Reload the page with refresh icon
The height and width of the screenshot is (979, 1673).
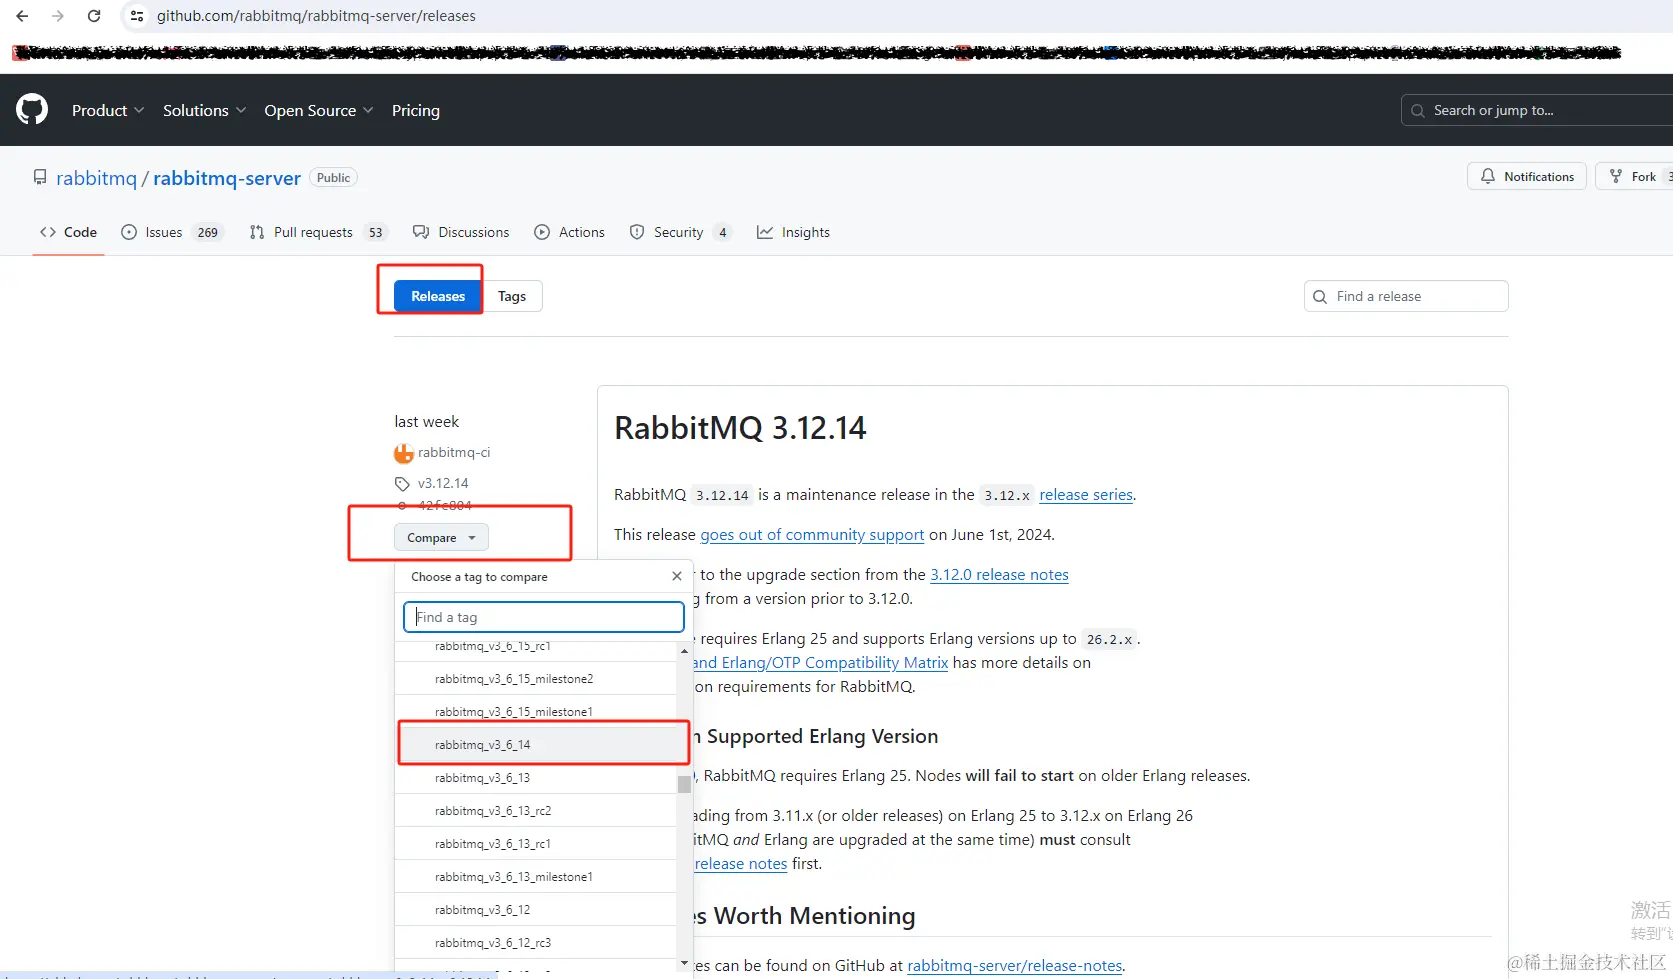click(x=94, y=16)
